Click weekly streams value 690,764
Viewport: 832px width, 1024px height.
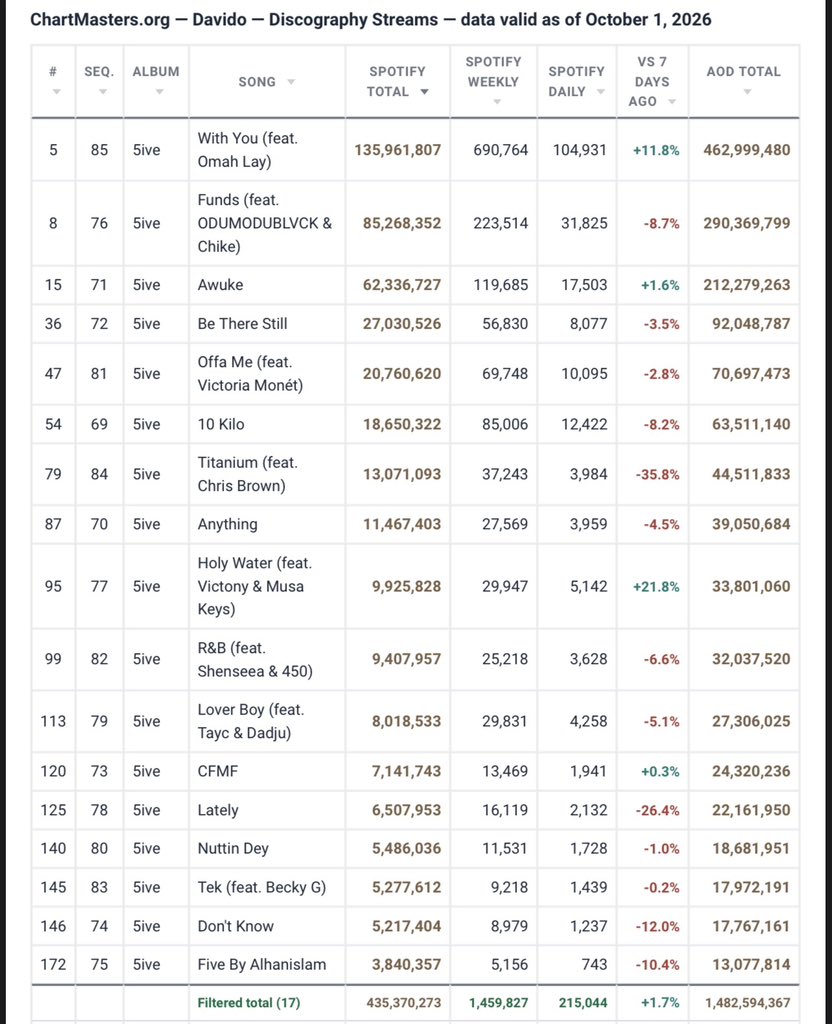click(x=500, y=150)
